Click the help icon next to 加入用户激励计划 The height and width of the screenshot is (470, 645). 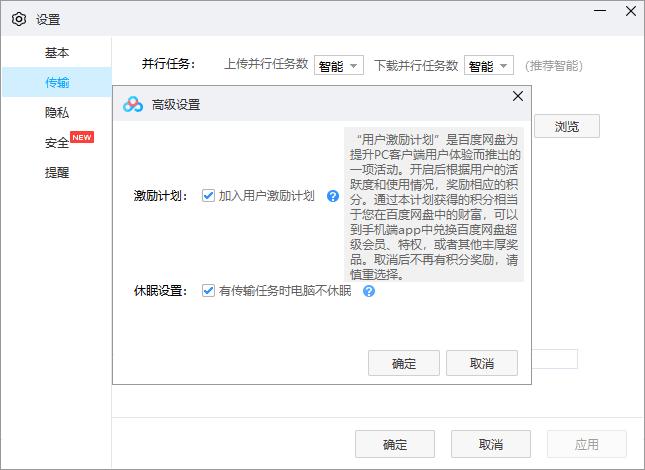tap(333, 196)
